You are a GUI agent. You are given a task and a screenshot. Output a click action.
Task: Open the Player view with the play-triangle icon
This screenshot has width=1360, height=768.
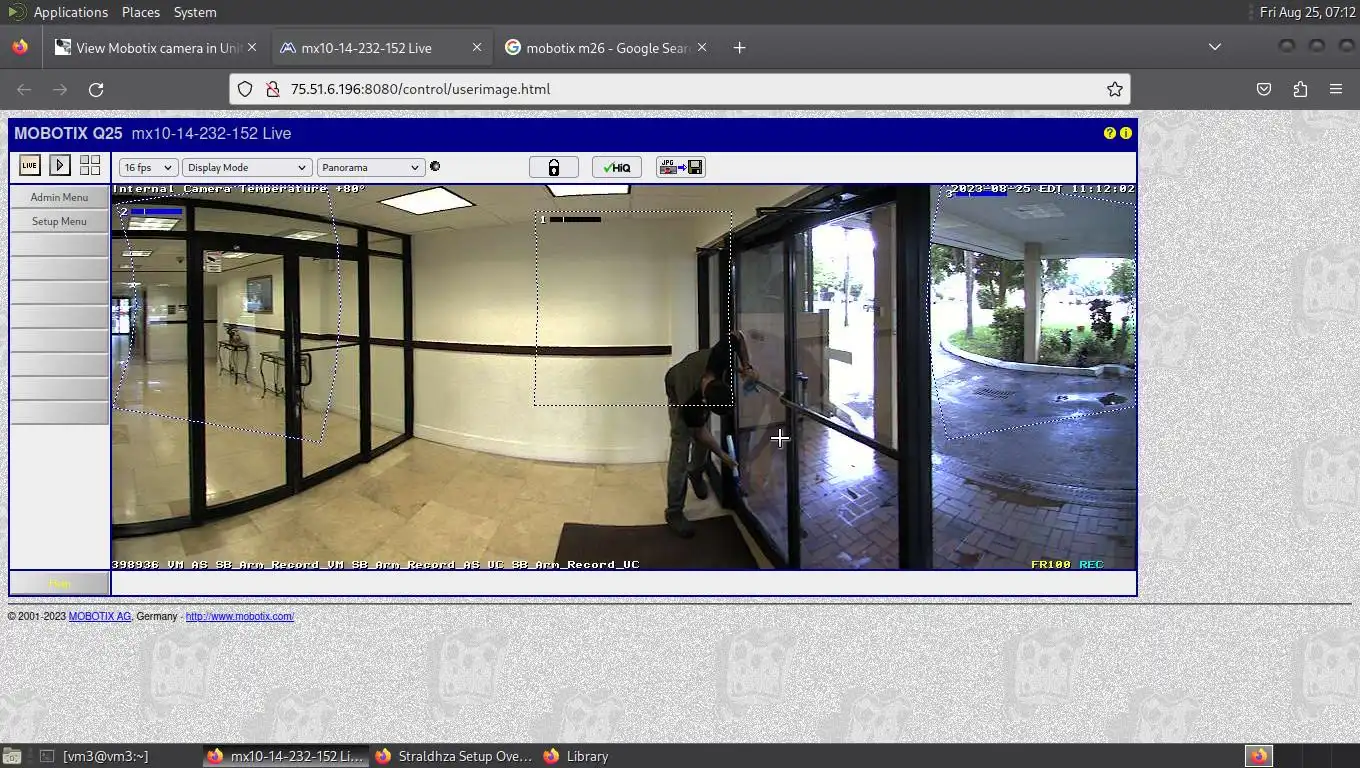[x=60, y=166]
